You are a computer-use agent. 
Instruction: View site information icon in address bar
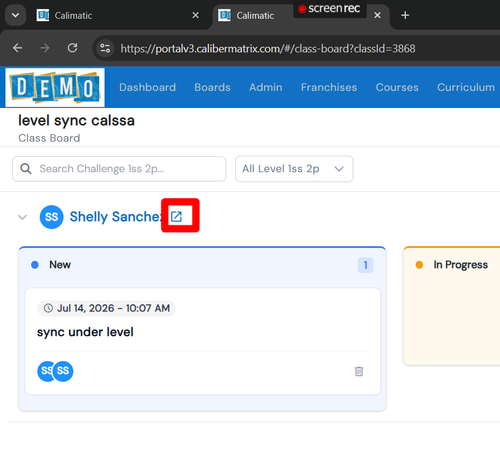point(105,48)
